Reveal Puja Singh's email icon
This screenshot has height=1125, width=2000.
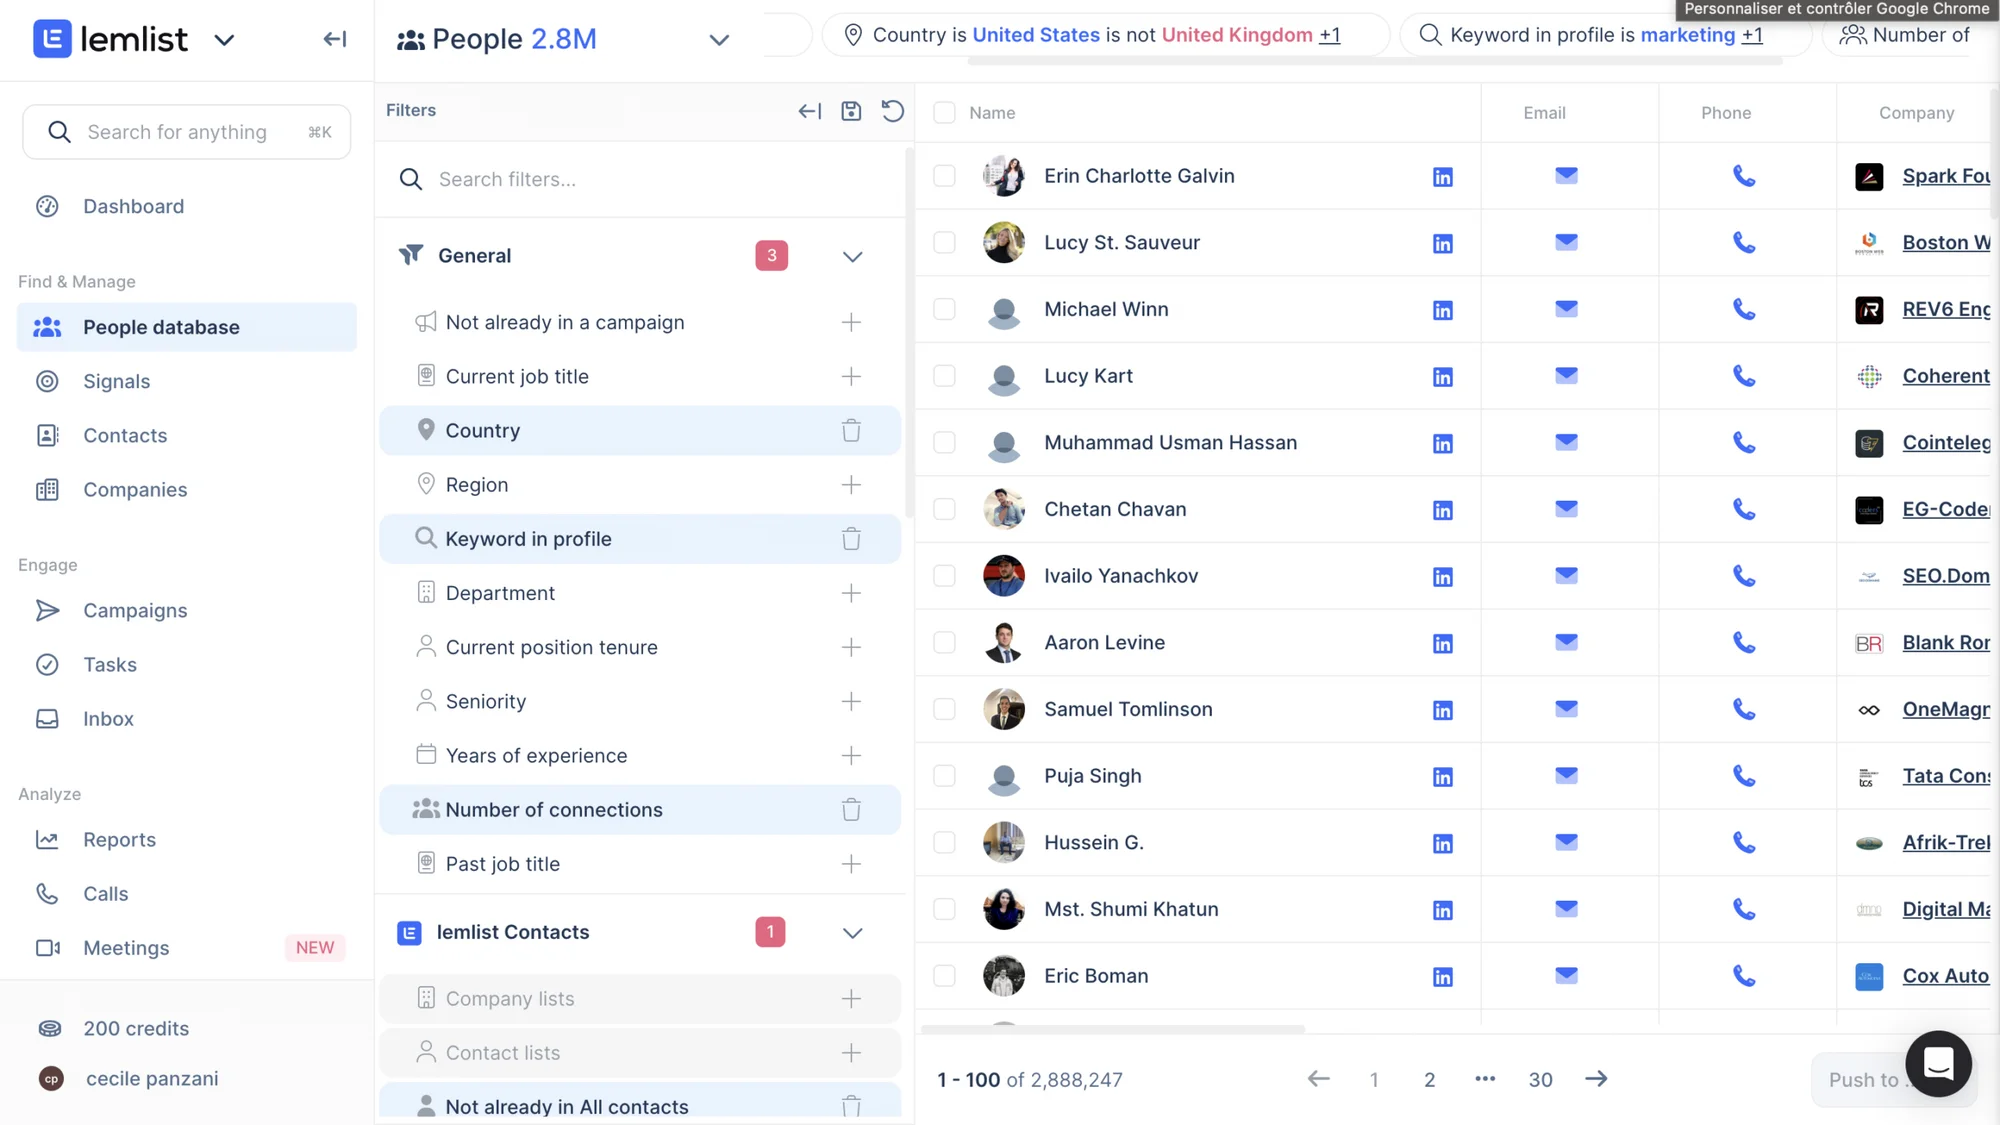[1566, 775]
